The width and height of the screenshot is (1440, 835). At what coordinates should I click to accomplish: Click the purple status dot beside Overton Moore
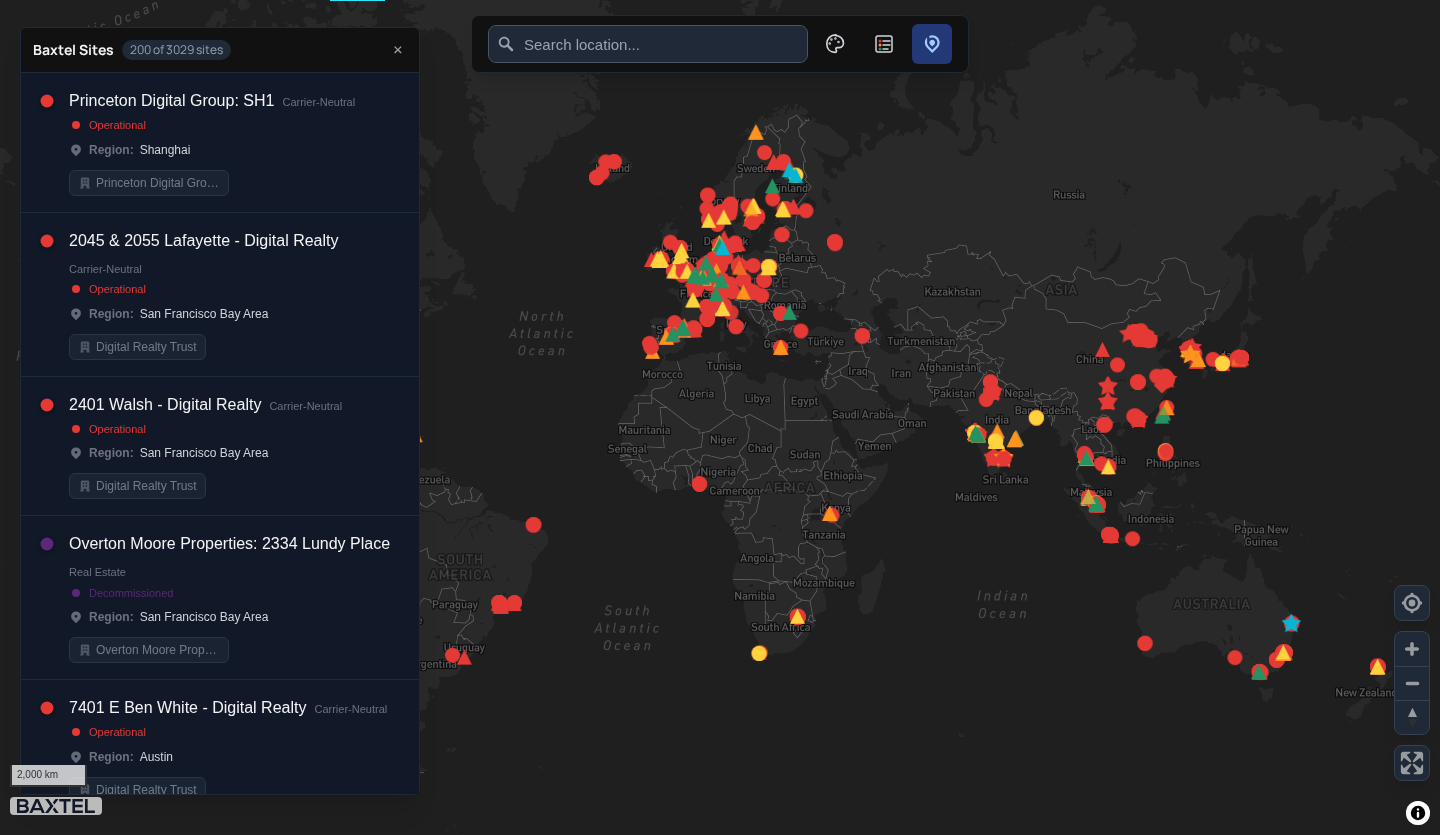[47, 544]
